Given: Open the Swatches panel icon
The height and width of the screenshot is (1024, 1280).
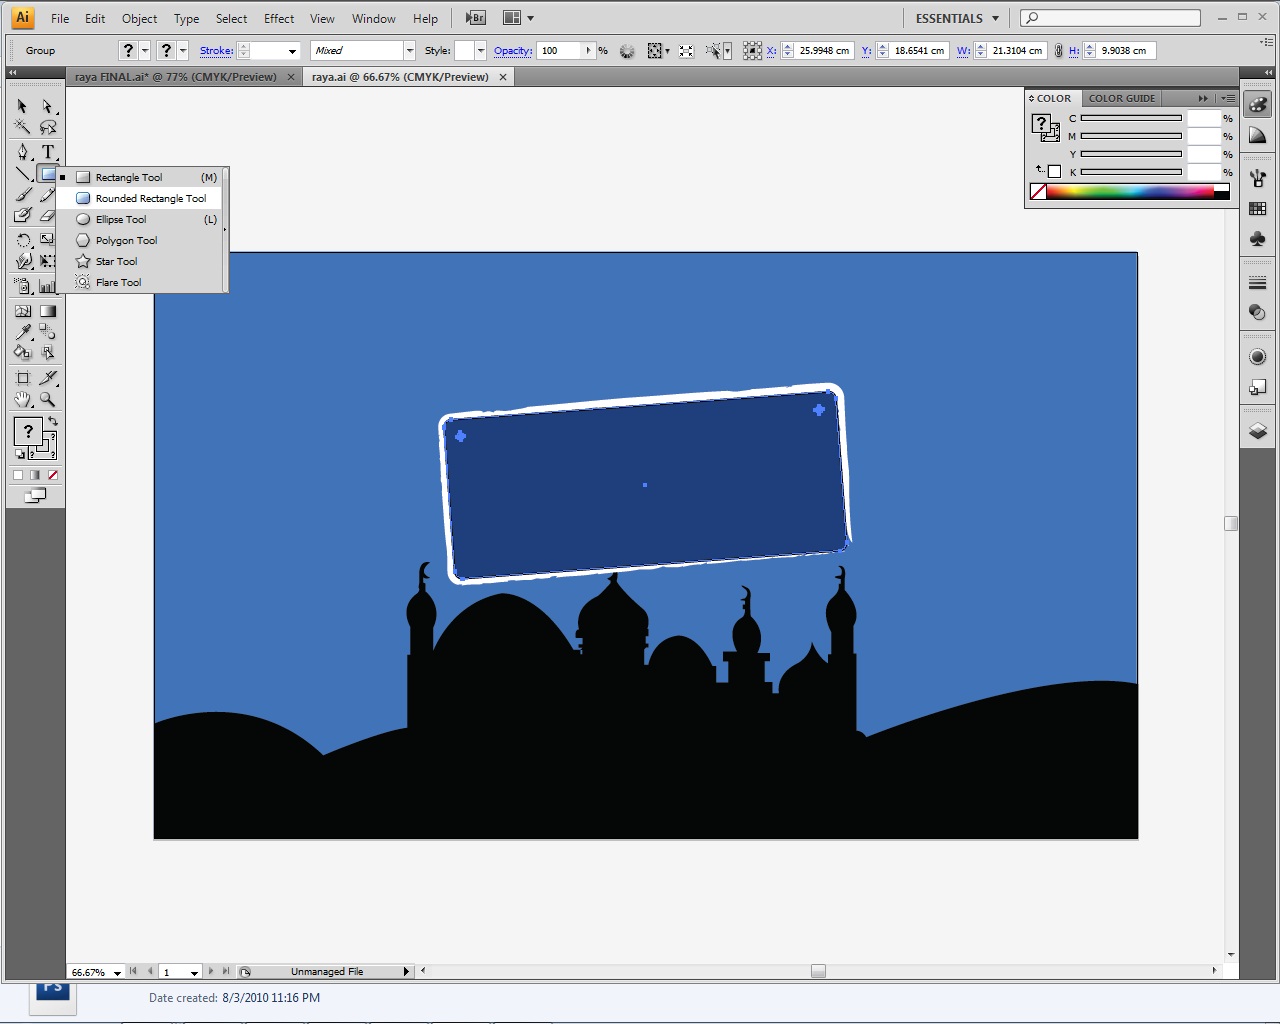Looking at the screenshot, I should tap(1257, 209).
